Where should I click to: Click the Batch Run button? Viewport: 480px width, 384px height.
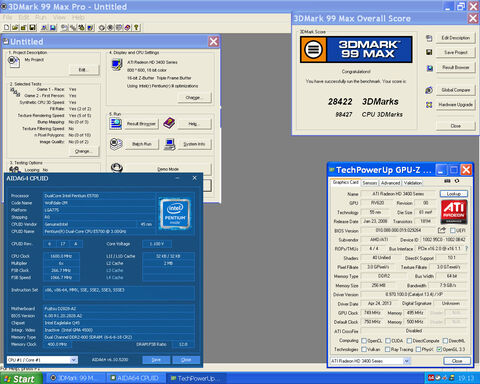coord(142,144)
